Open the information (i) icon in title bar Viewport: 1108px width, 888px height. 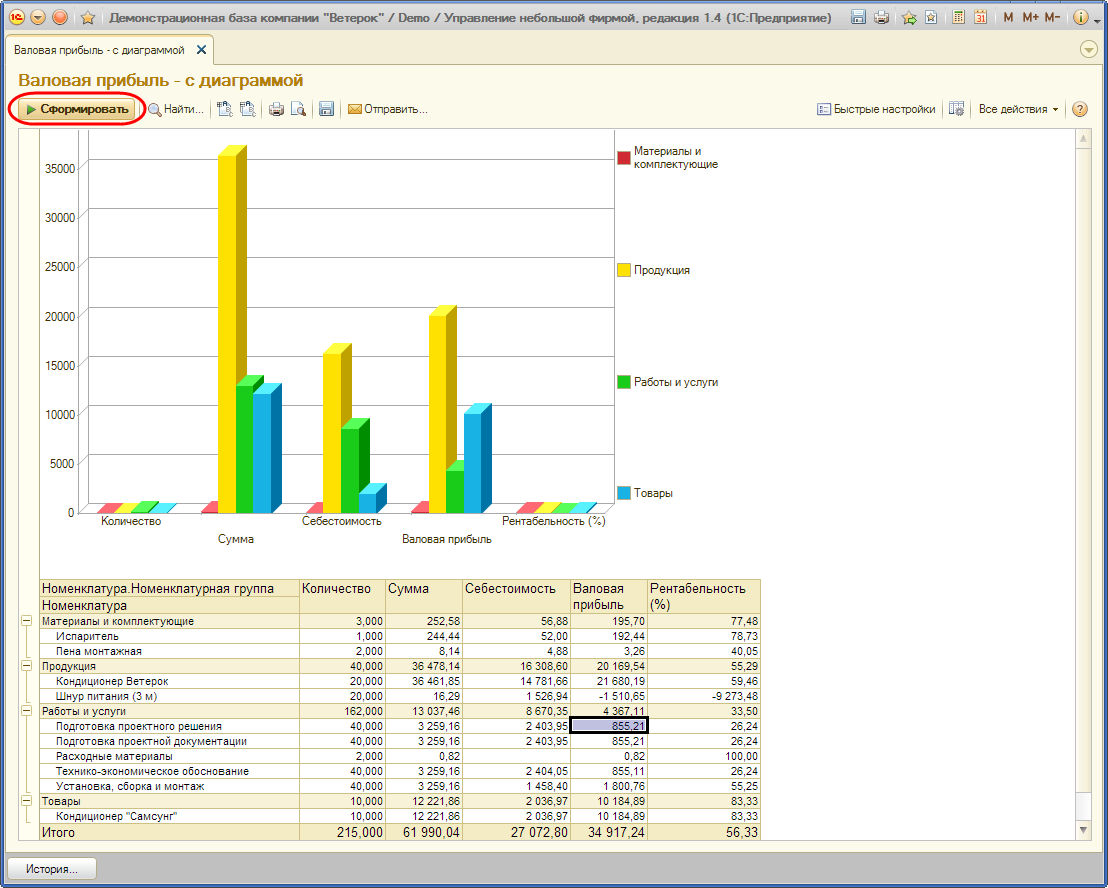tap(1080, 18)
